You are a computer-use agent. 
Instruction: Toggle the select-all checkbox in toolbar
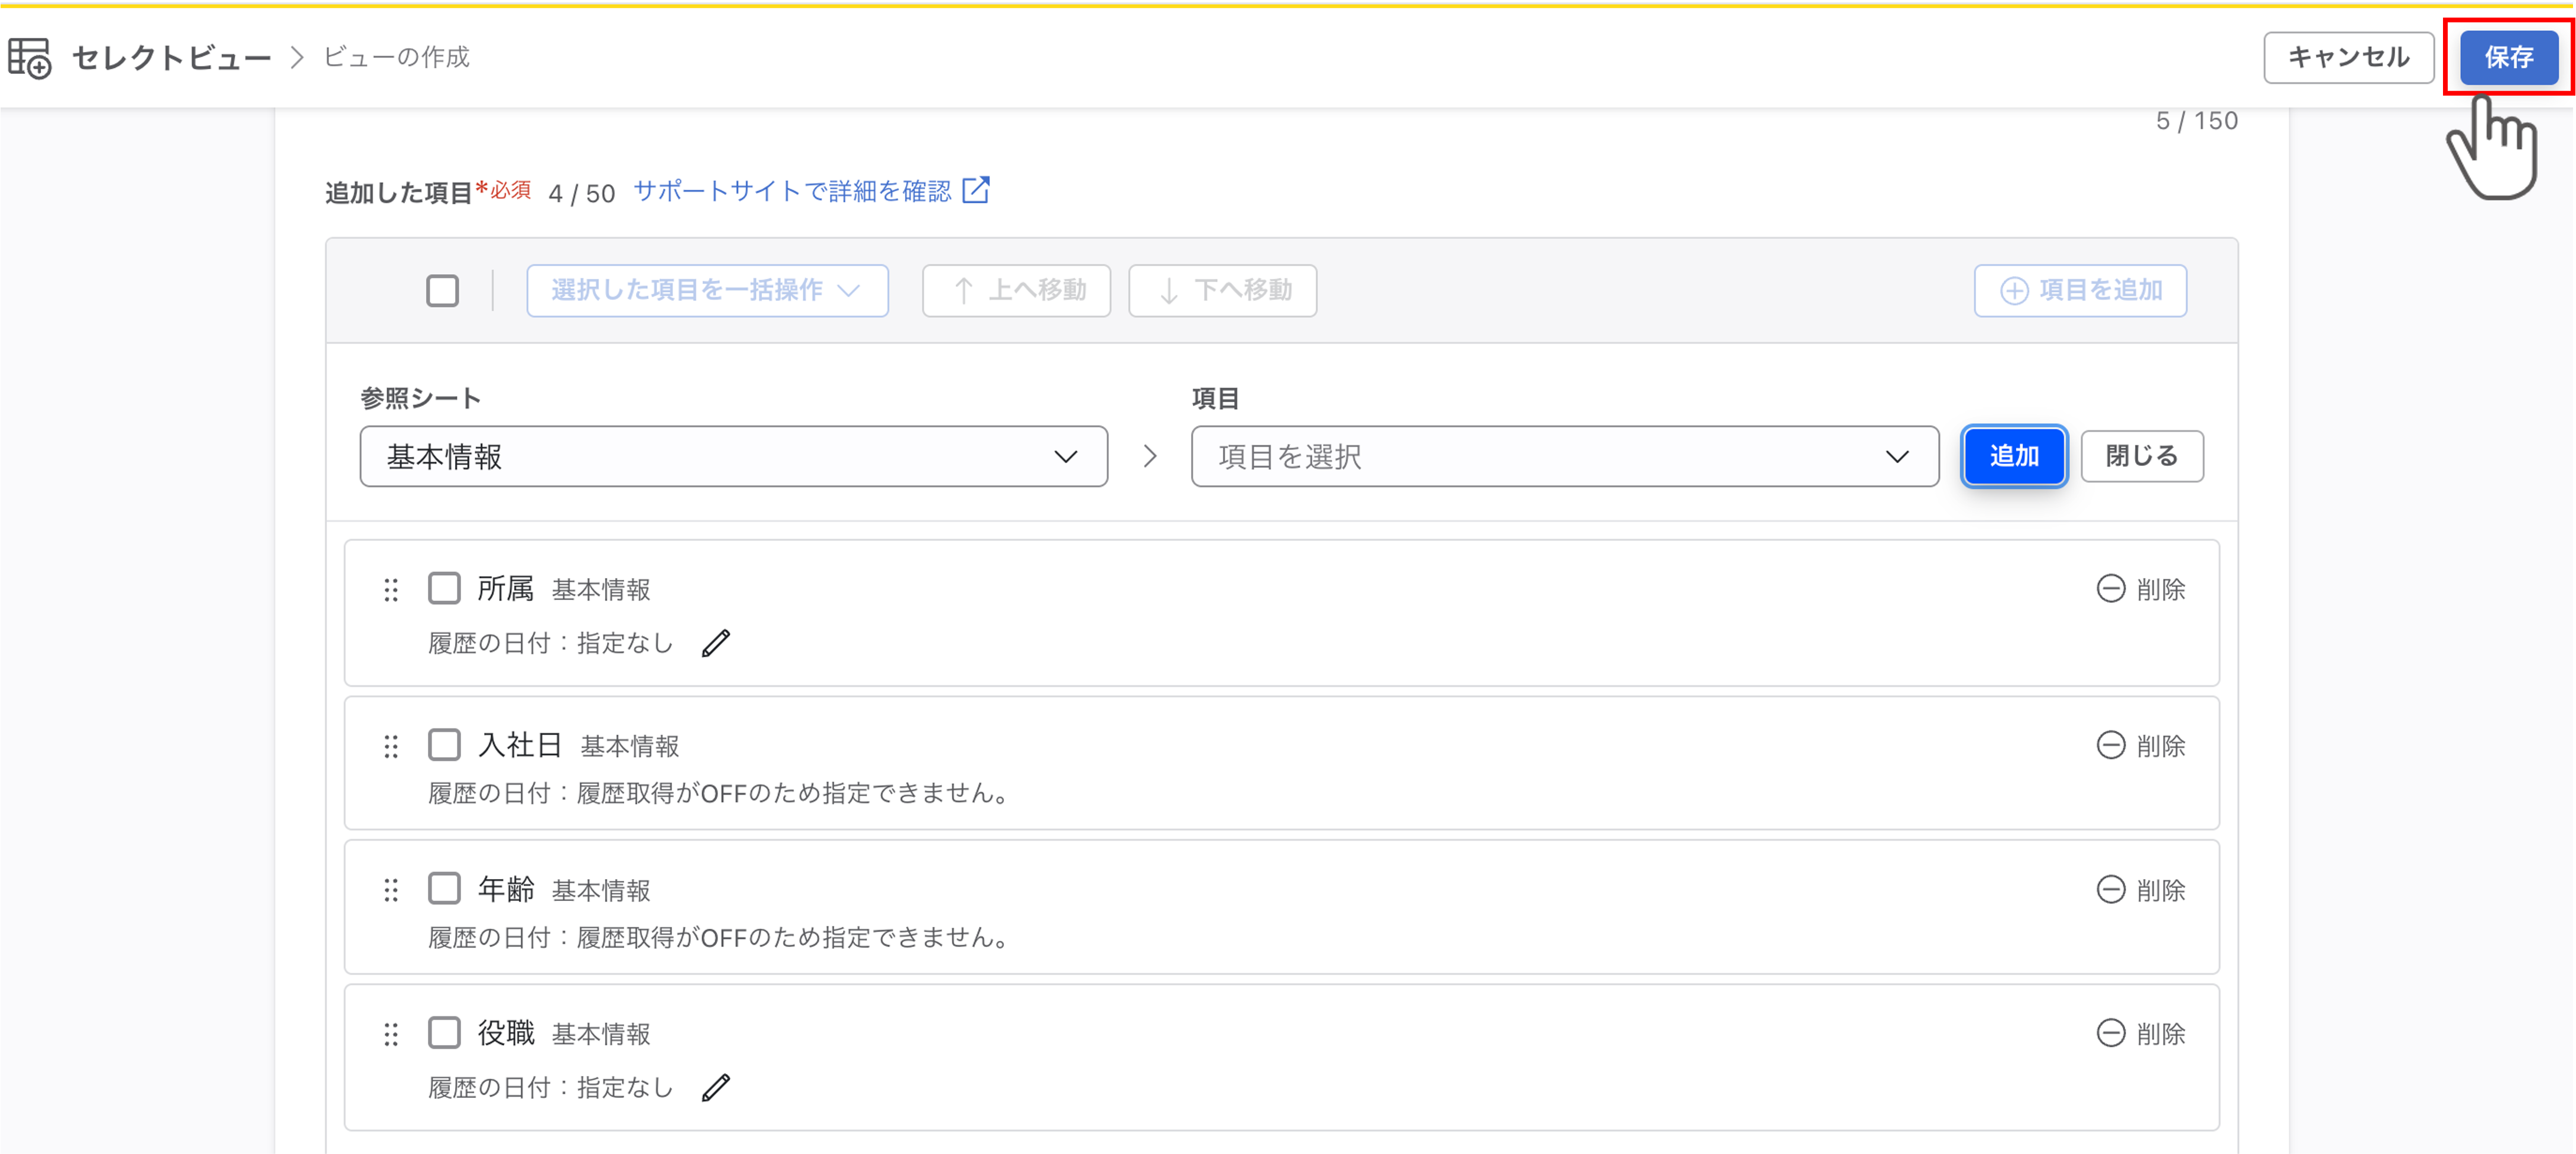pyautogui.click(x=442, y=291)
